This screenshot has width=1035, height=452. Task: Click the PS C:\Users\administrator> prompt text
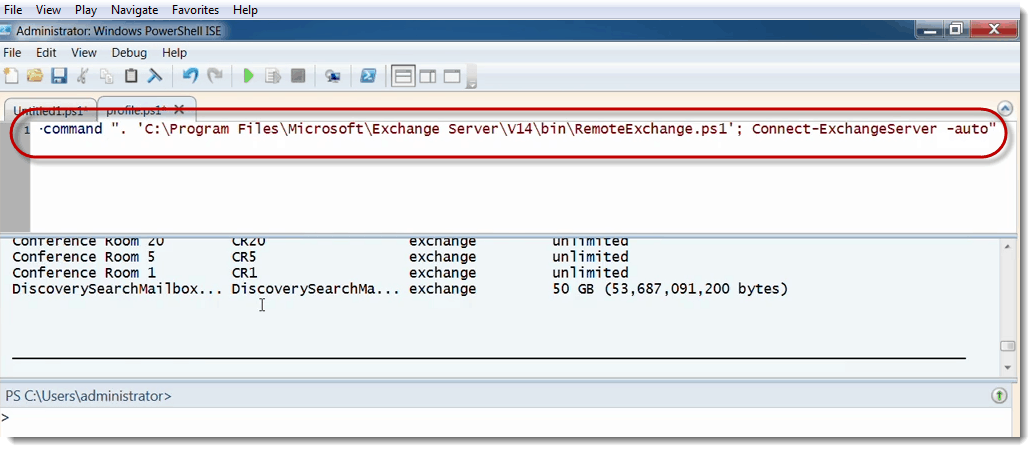point(88,396)
